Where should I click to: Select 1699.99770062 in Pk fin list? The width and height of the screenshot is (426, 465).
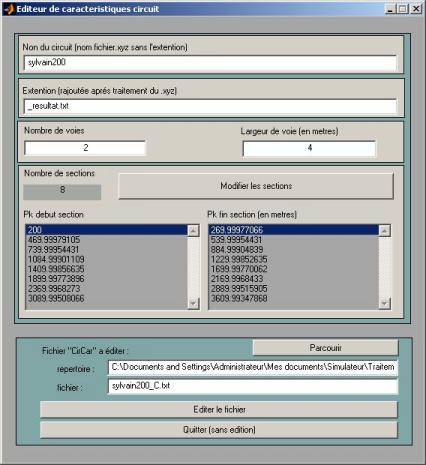(x=294, y=269)
